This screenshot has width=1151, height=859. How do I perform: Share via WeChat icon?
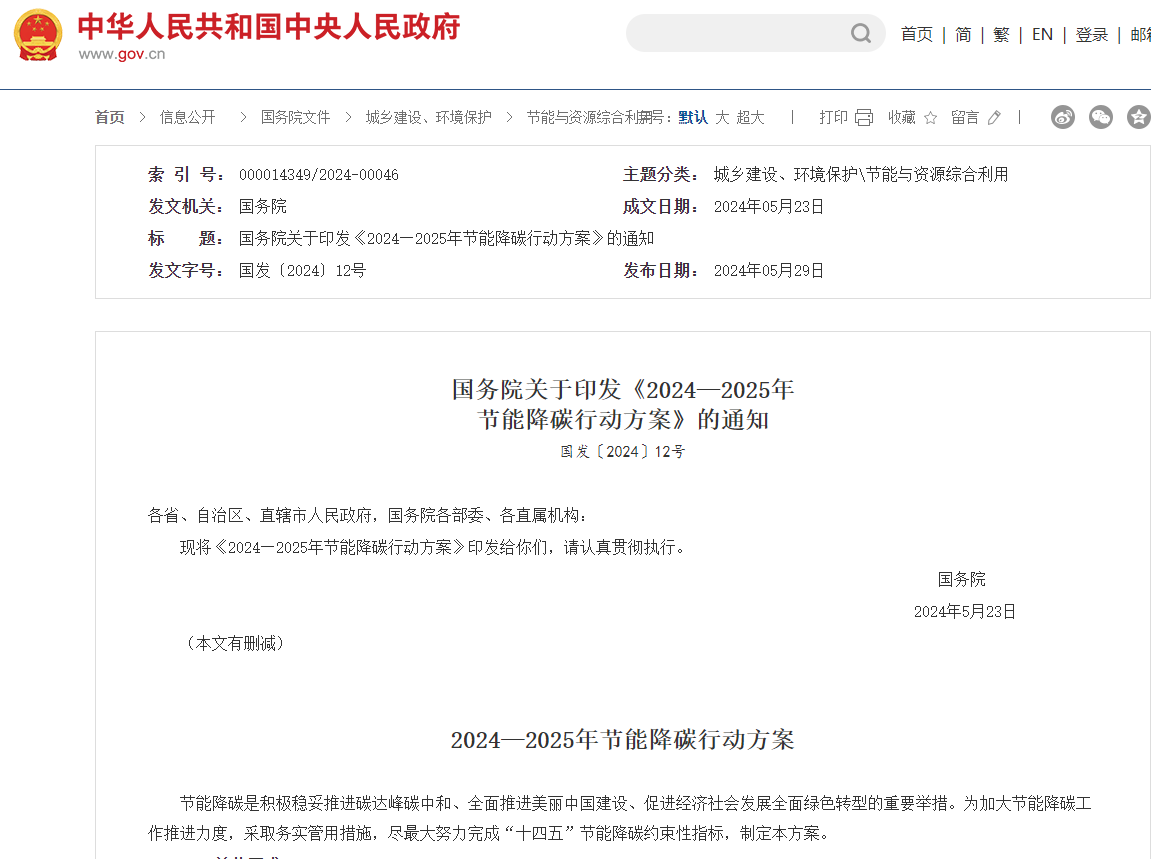pyautogui.click(x=1100, y=117)
